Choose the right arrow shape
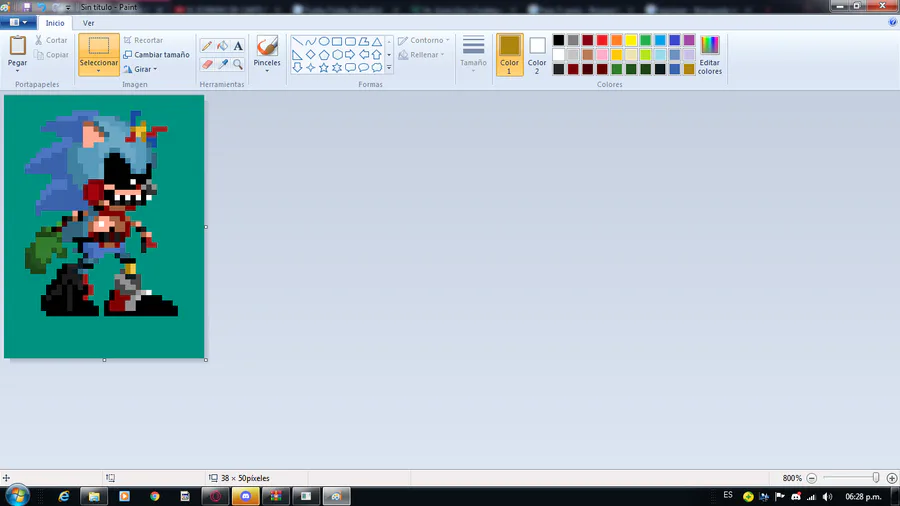This screenshot has height=506, width=900. (x=350, y=55)
